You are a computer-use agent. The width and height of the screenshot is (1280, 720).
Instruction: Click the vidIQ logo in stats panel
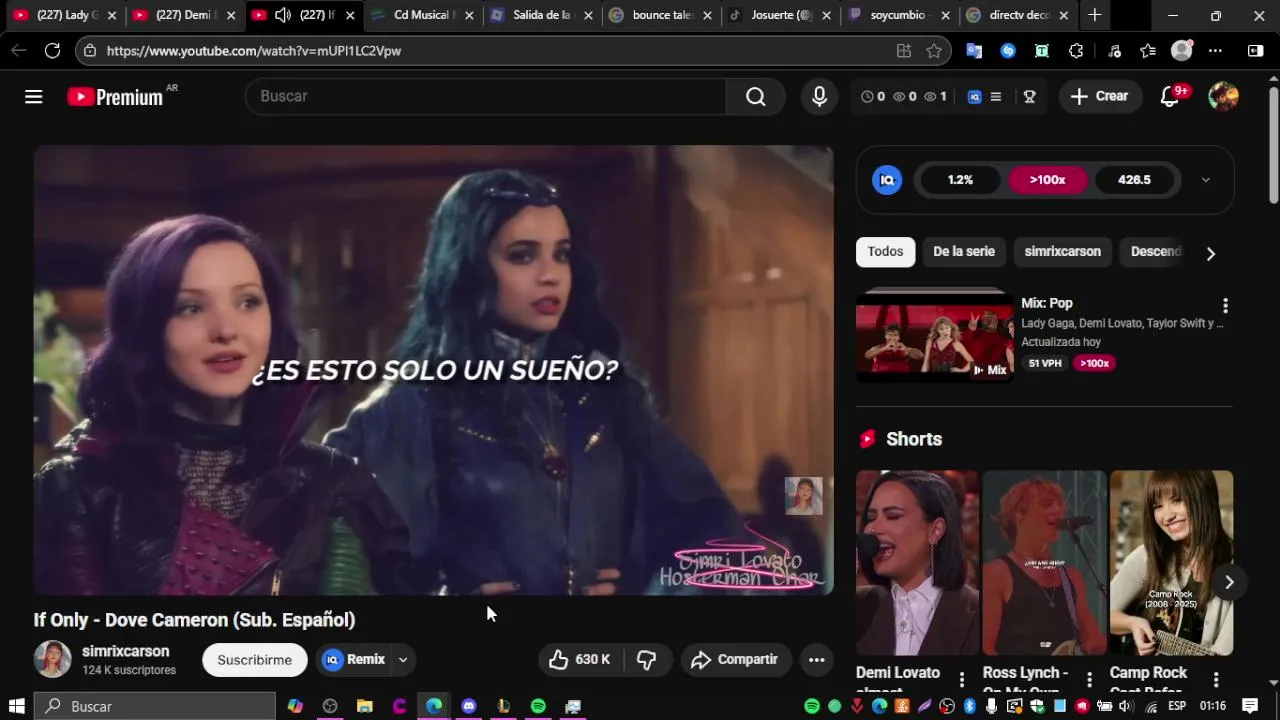[x=886, y=180]
